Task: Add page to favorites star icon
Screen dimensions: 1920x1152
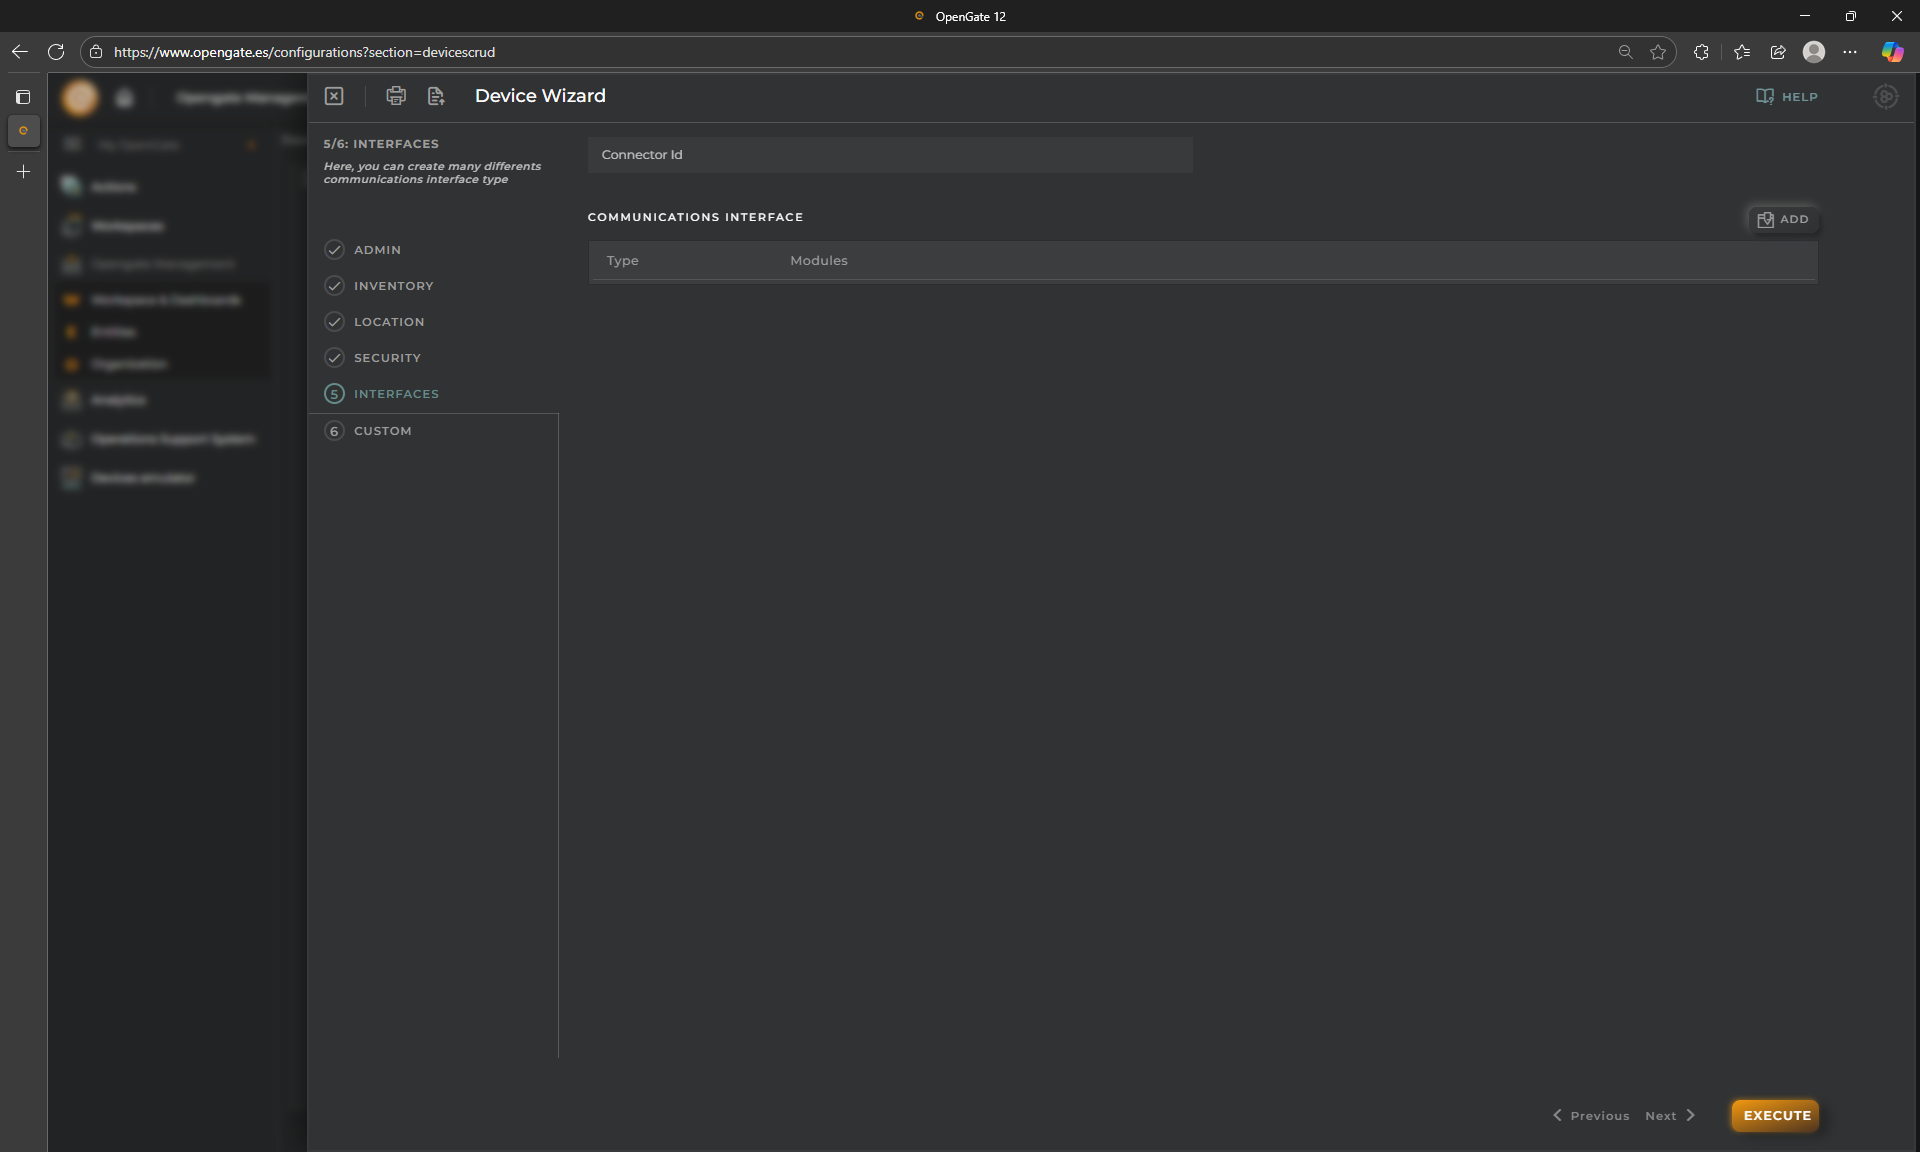Action: (x=1658, y=52)
